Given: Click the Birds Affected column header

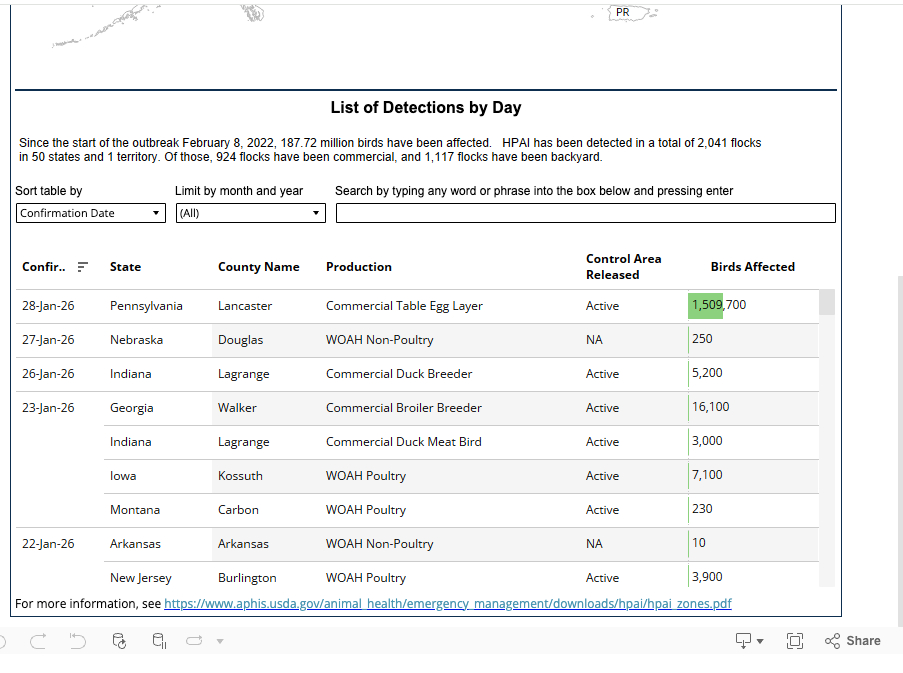Looking at the screenshot, I should coord(752,267).
